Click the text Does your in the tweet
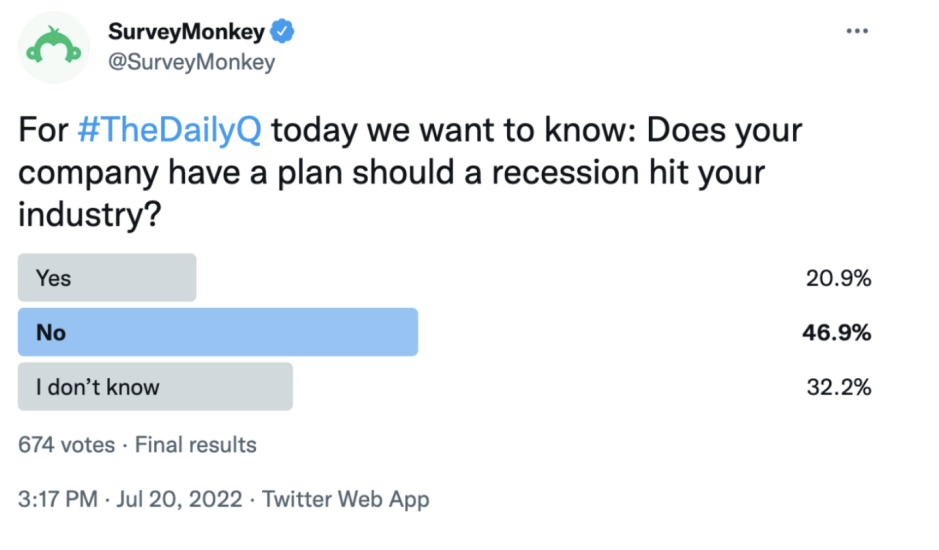 (x=724, y=130)
